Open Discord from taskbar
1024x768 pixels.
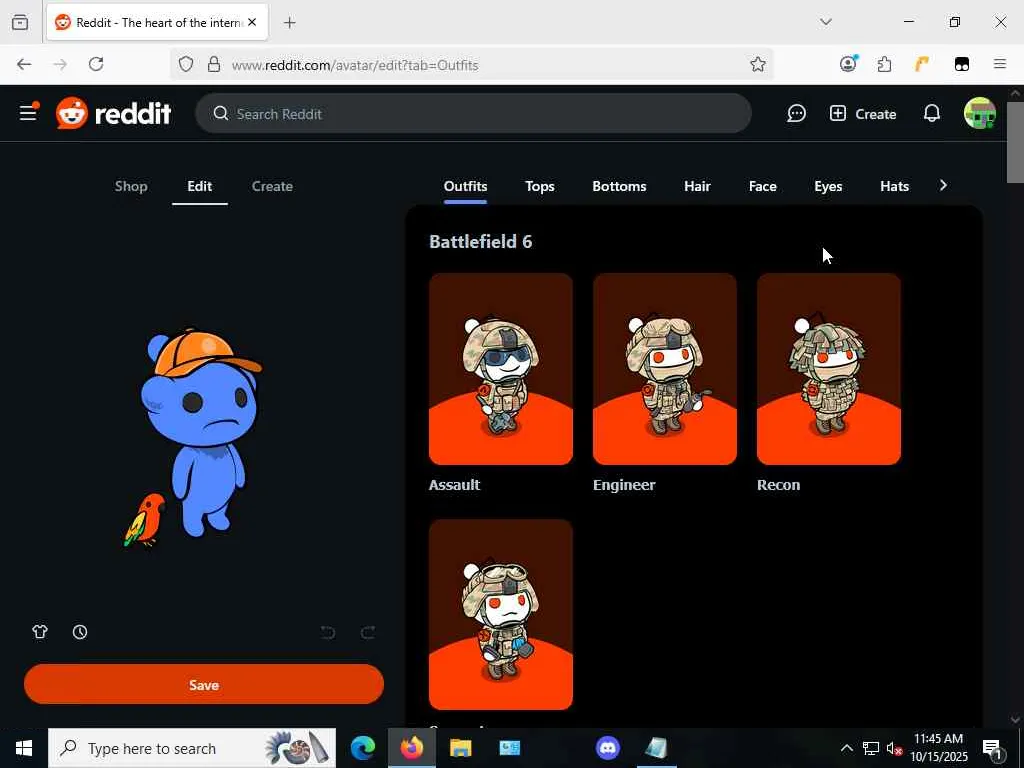[x=608, y=748]
